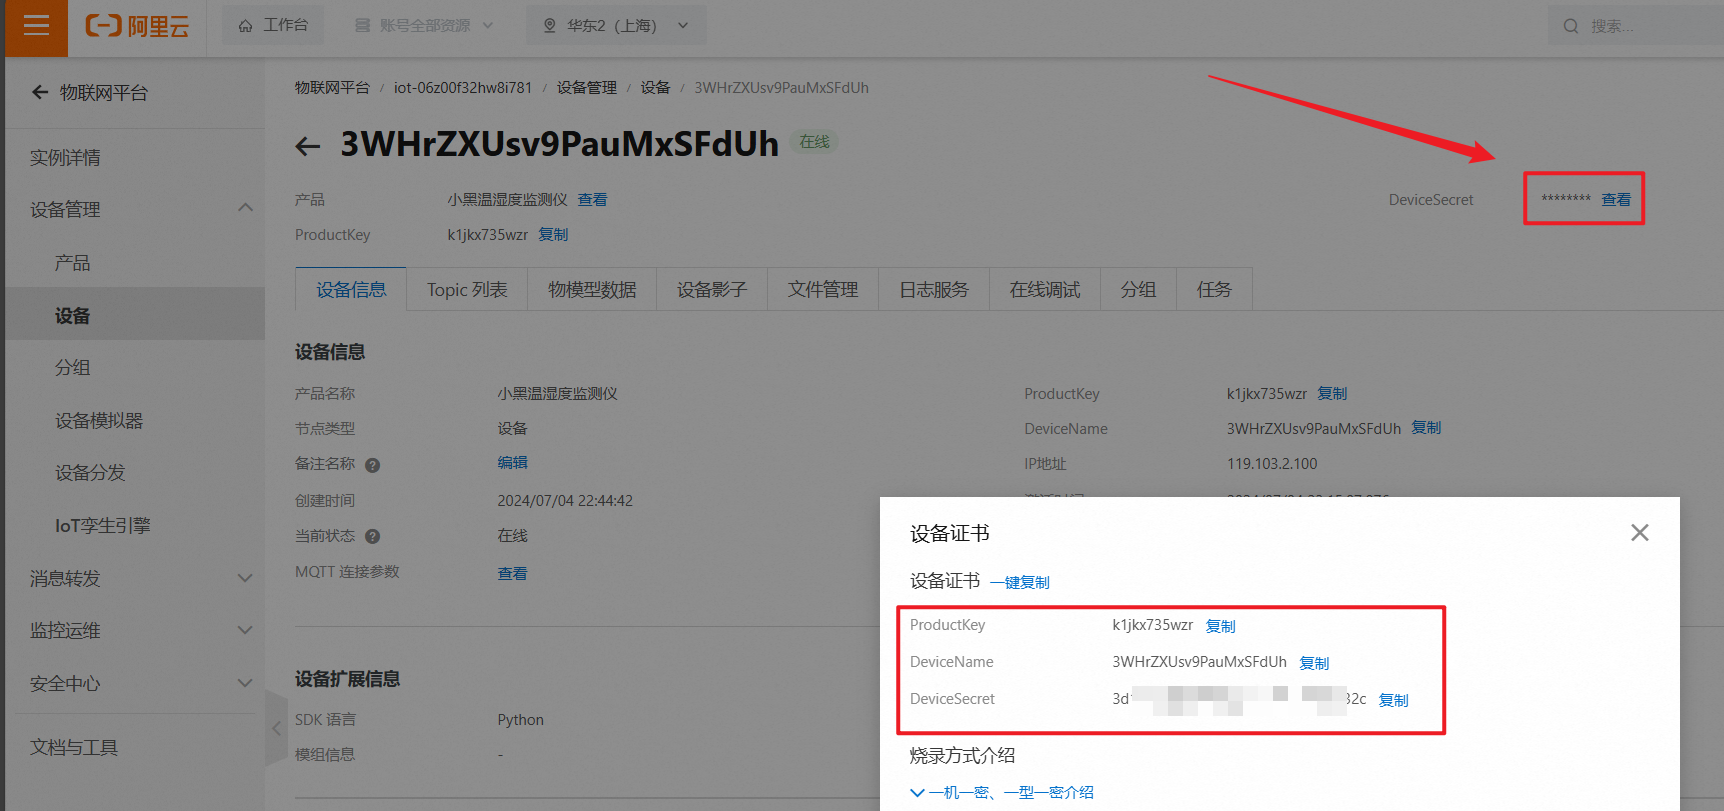The image size is (1724, 811).
Task: Click 查看 for MQTT 连接参数
Action: (x=512, y=573)
